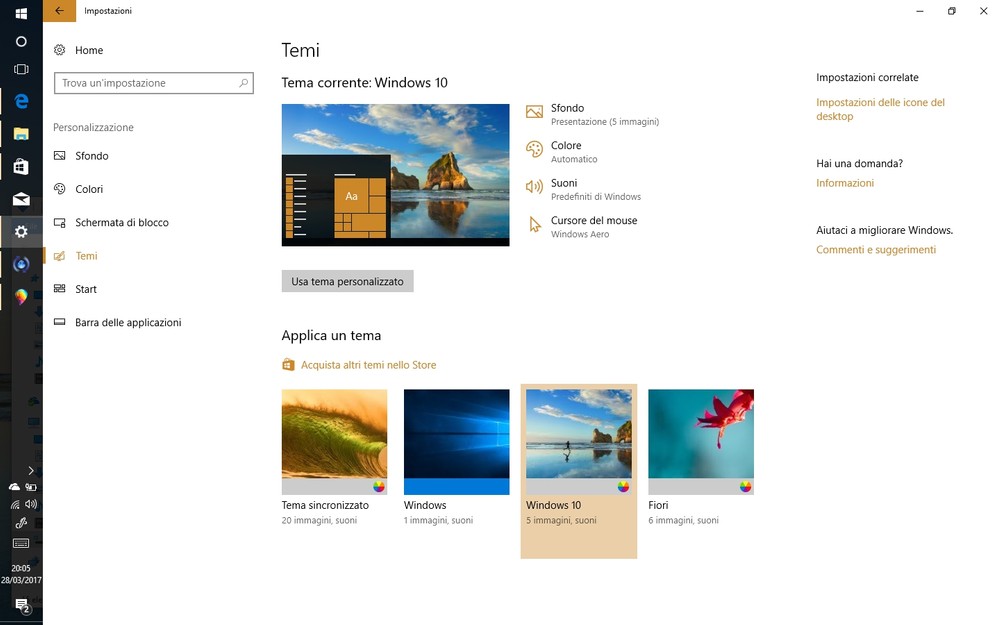This screenshot has width=1000, height=625.
Task: Open Windows Ink Workspace pen icon
Action: coord(21,524)
